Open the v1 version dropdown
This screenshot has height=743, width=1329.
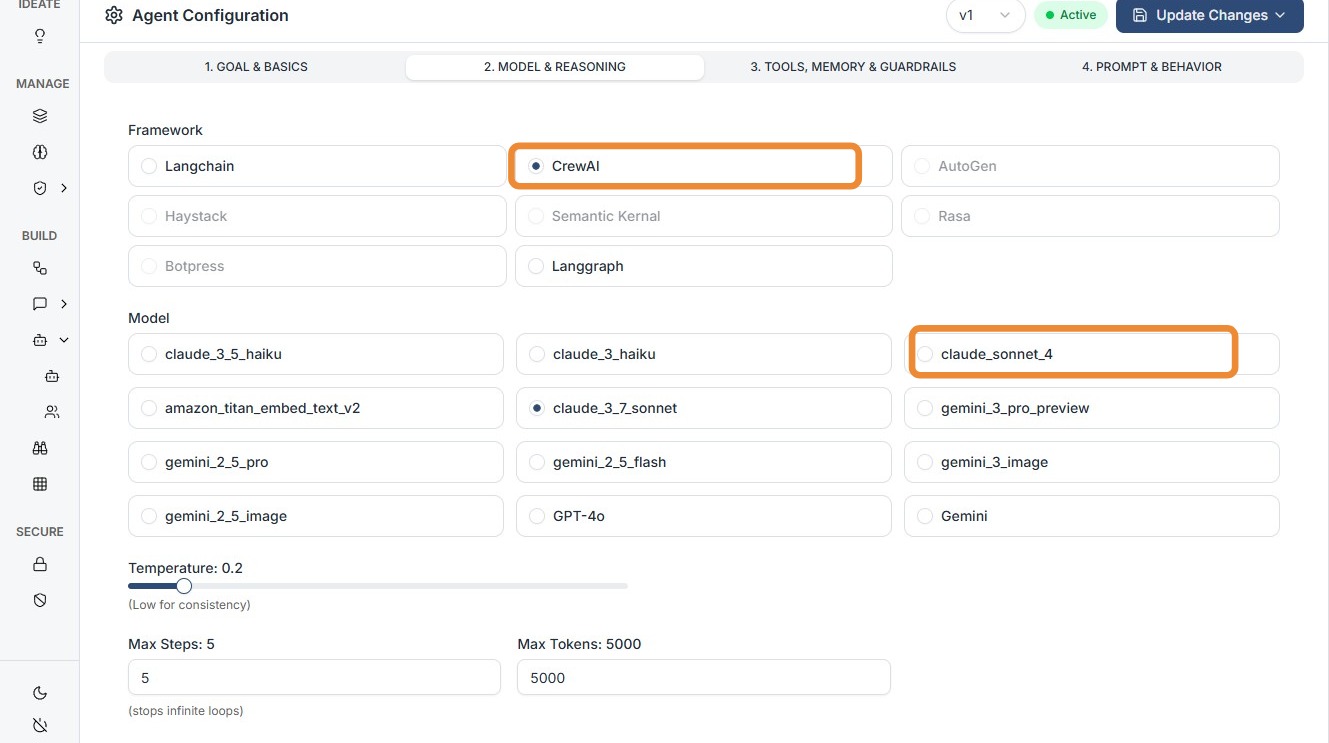[x=985, y=16]
